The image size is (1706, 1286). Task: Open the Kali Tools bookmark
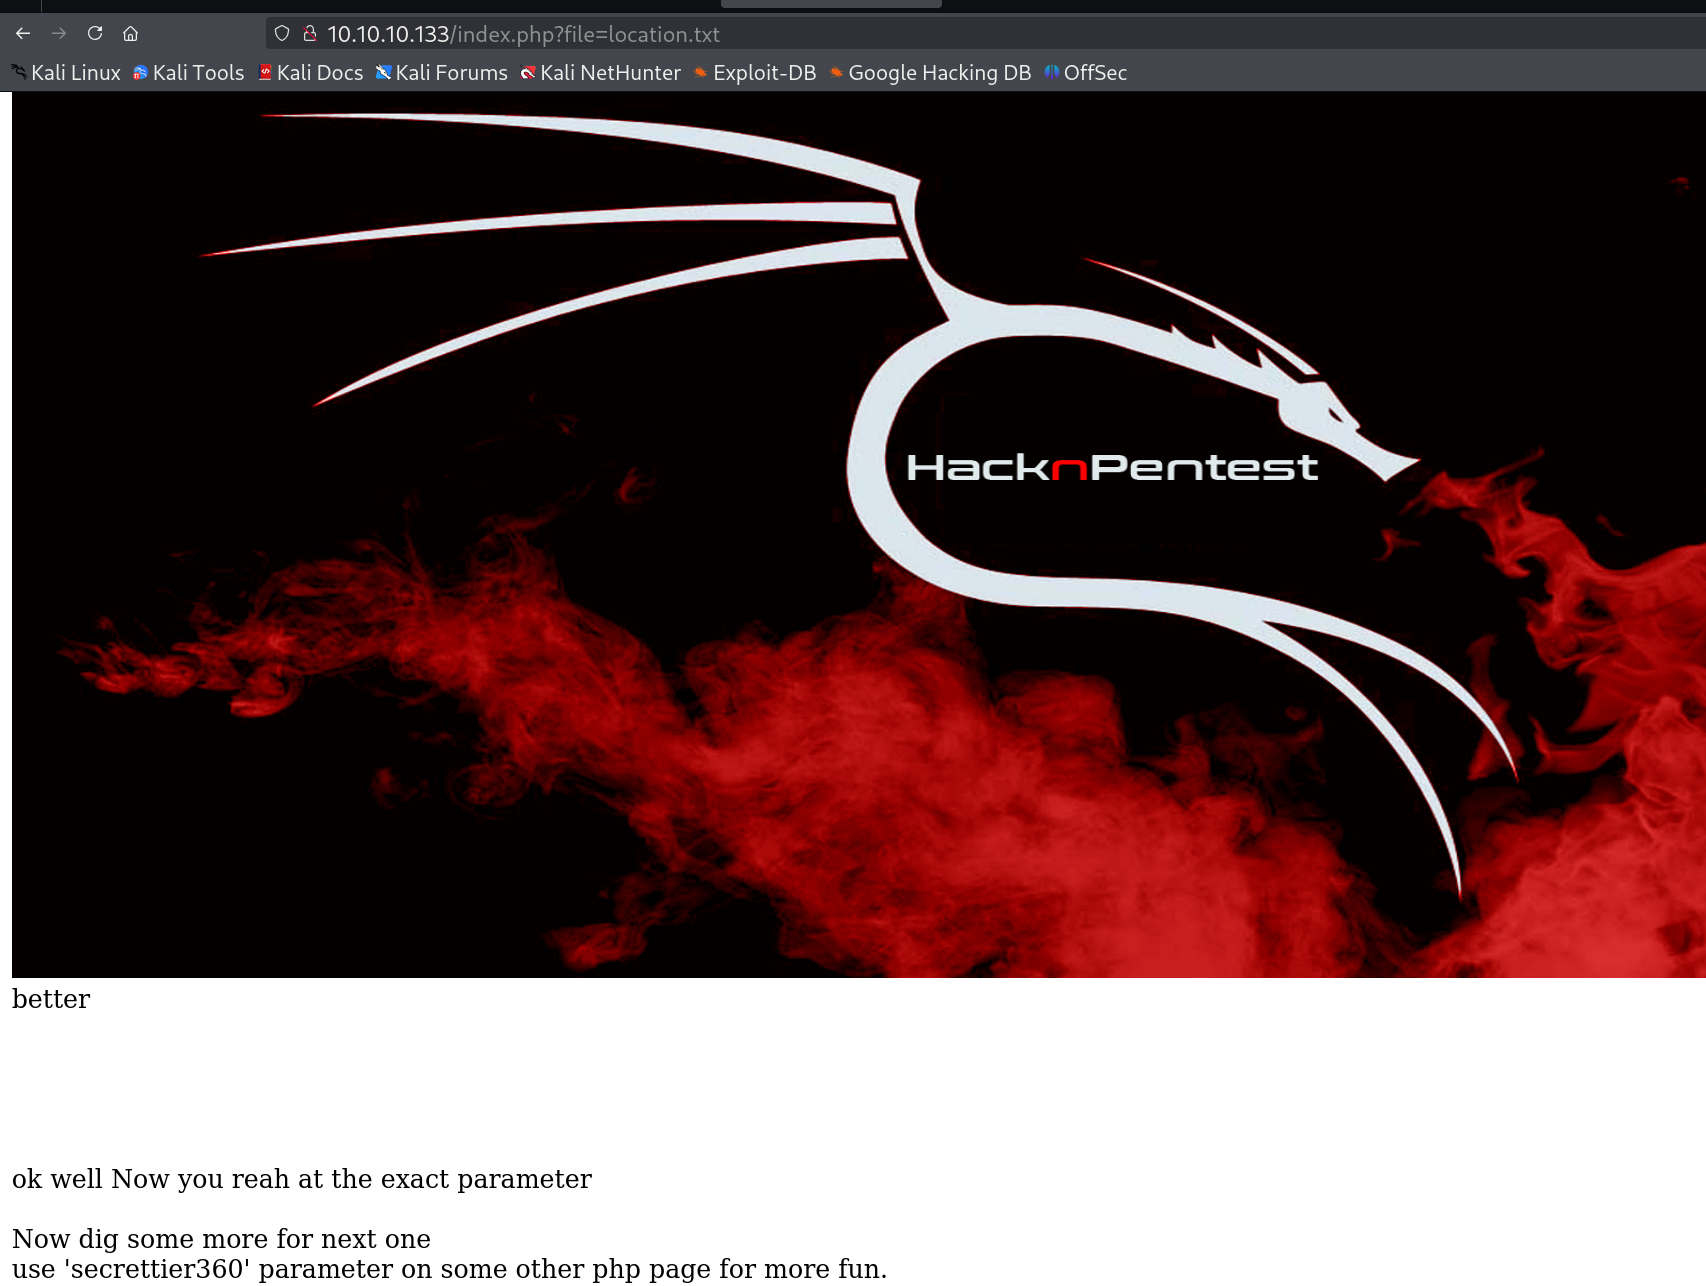189,73
